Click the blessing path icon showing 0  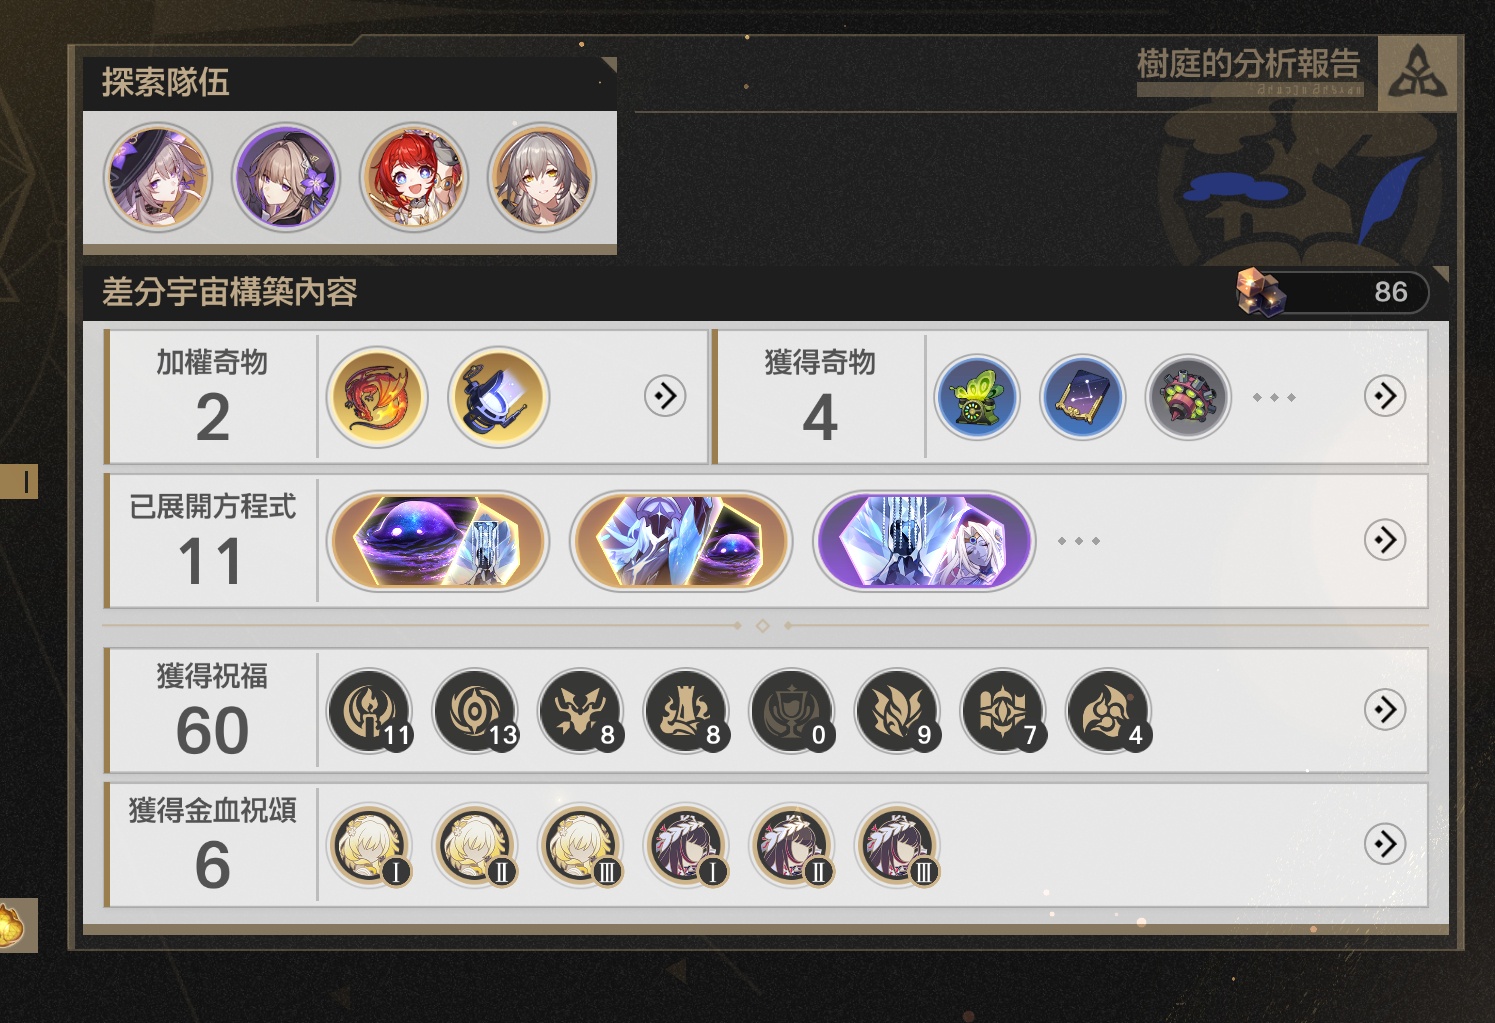pos(793,711)
